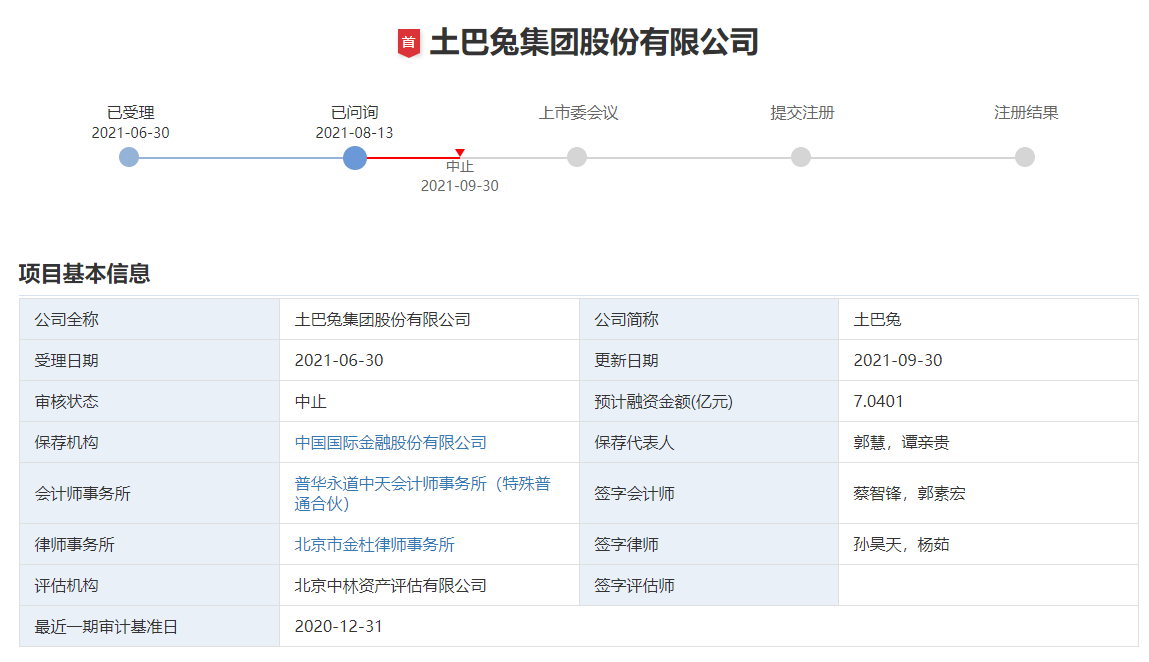The image size is (1149, 662).
Task: Select the 预计融资金额 value 7.0401
Action: point(877,401)
